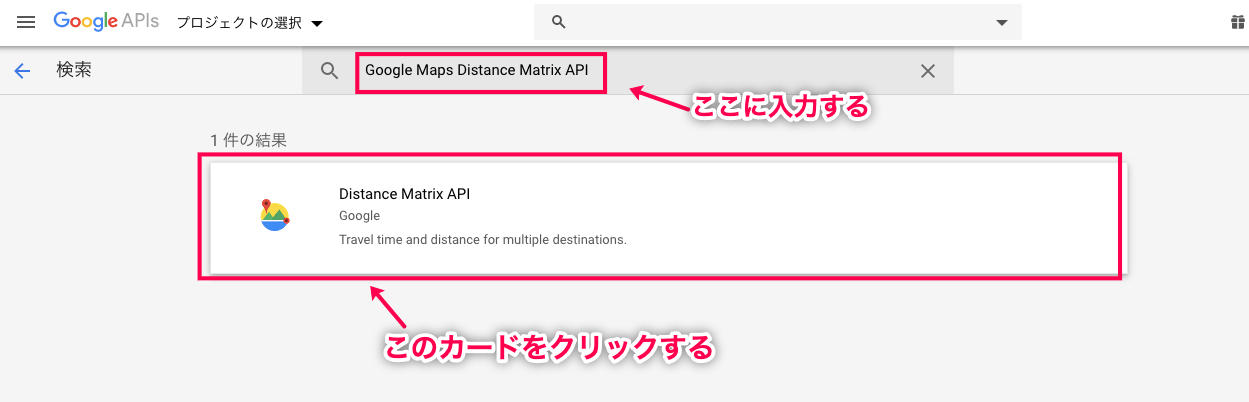This screenshot has height=402, width=1249.
Task: Click the top bar search magnifier icon
Action: (x=559, y=22)
